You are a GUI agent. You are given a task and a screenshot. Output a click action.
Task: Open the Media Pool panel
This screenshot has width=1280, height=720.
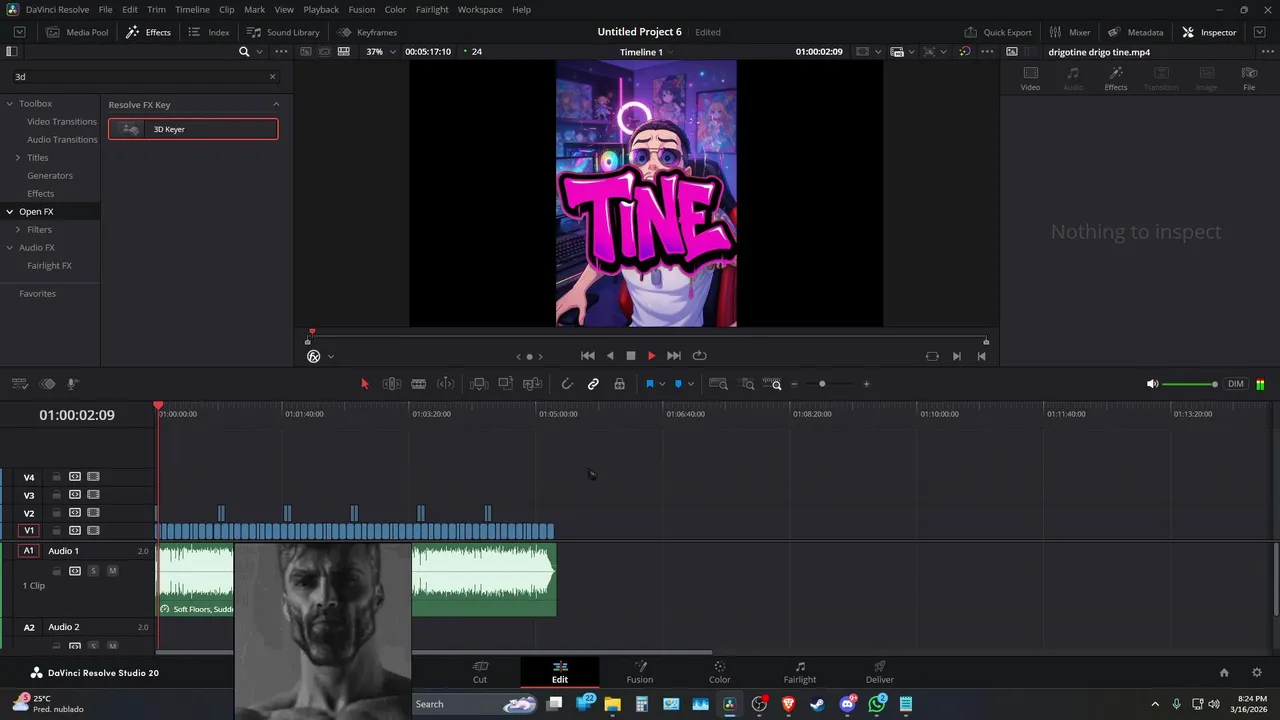[x=78, y=32]
